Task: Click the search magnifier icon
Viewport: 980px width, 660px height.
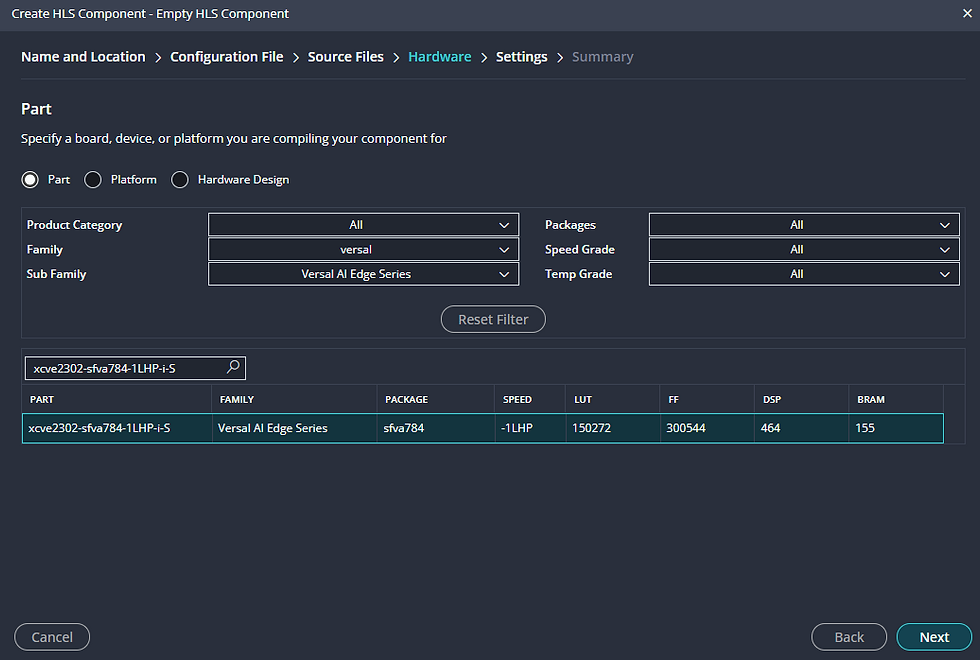Action: (x=233, y=367)
